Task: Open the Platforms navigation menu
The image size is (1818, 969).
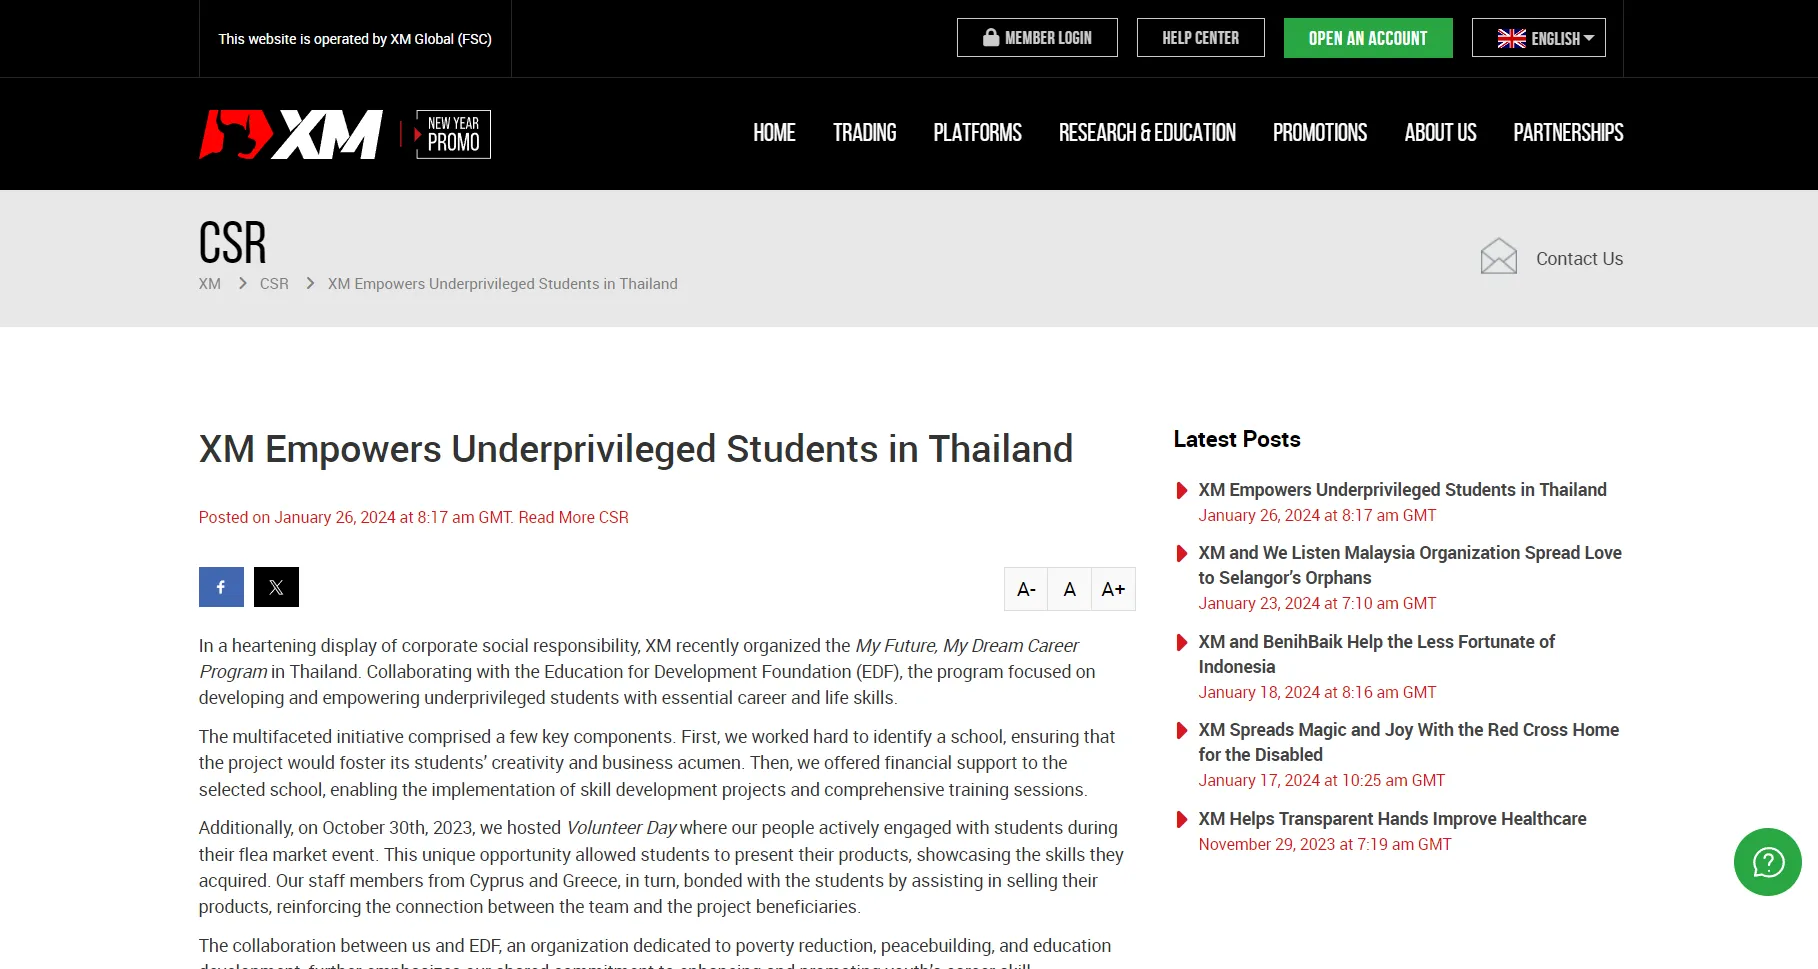Action: (x=977, y=133)
